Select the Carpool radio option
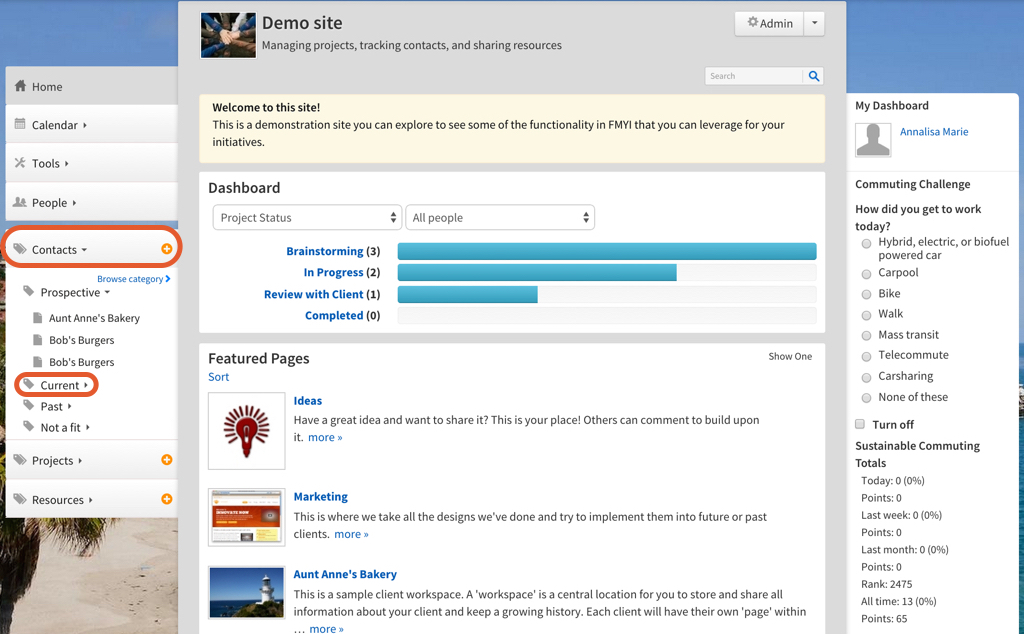Image resolution: width=1024 pixels, height=634 pixels. click(866, 274)
